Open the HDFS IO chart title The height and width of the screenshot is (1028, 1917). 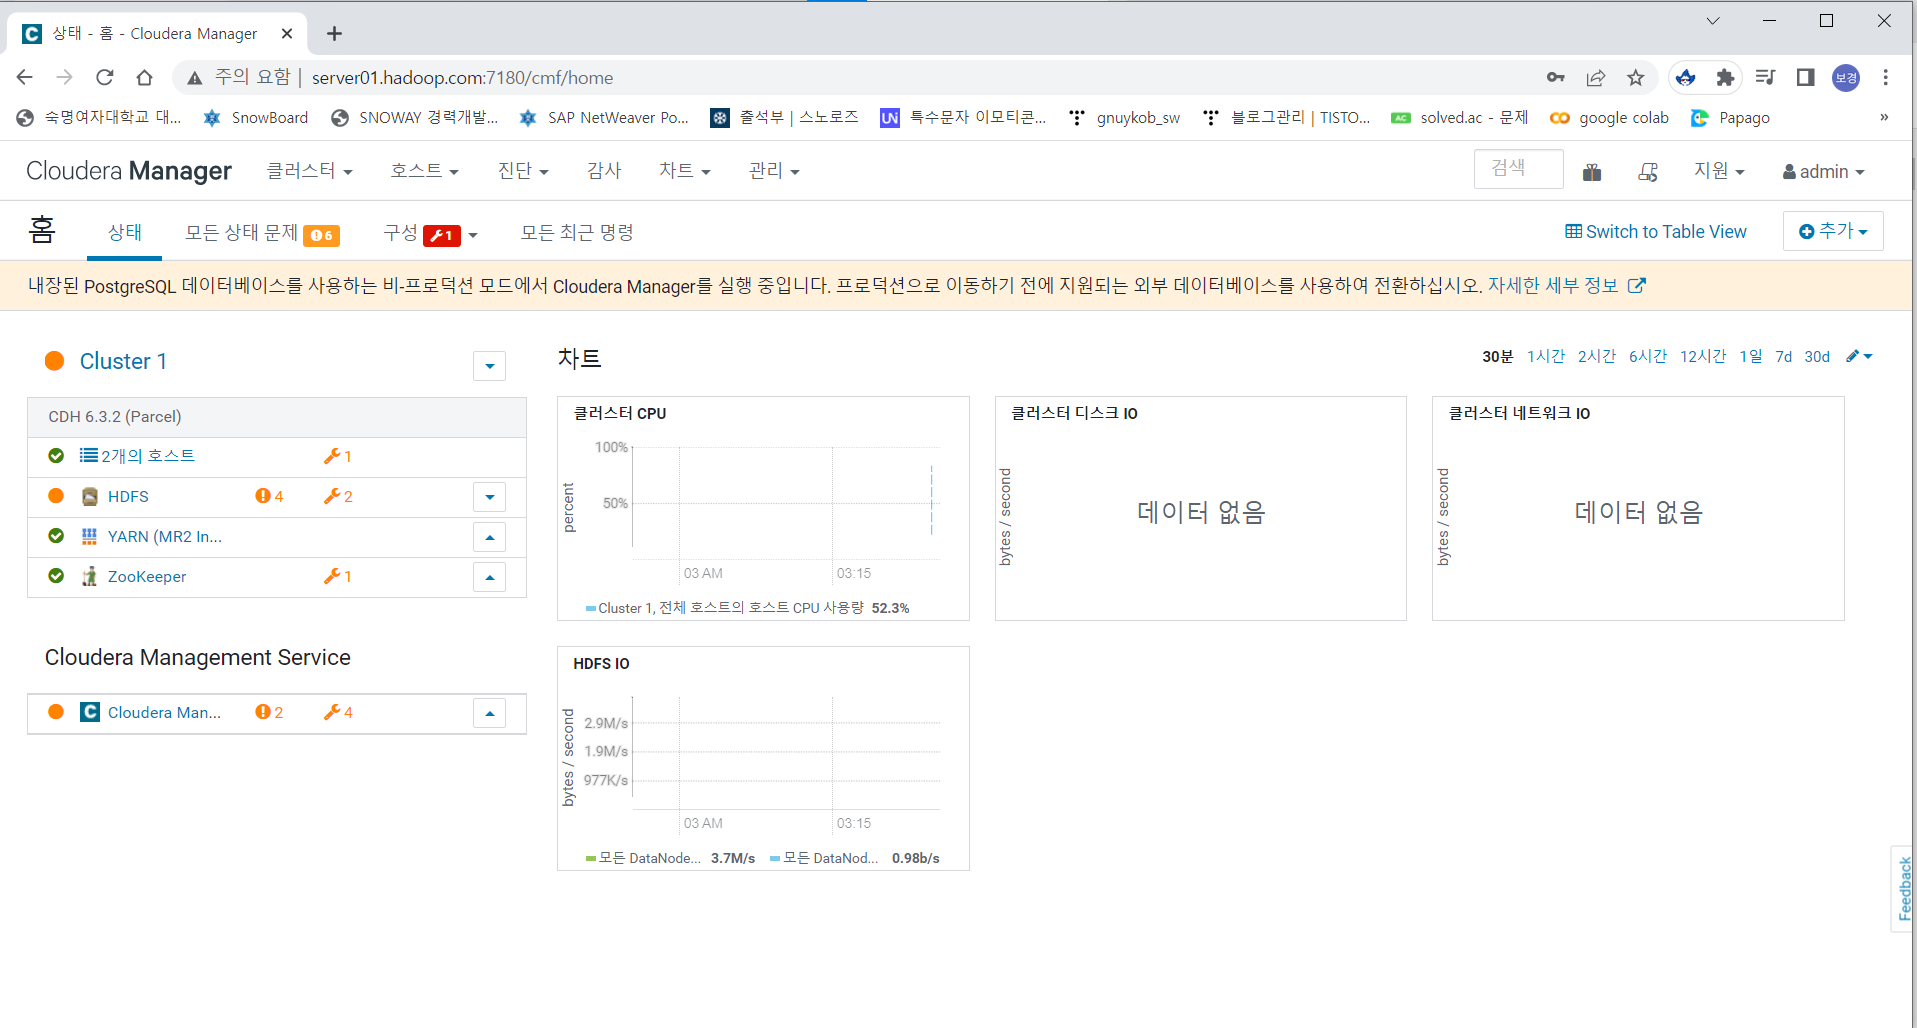point(601,663)
